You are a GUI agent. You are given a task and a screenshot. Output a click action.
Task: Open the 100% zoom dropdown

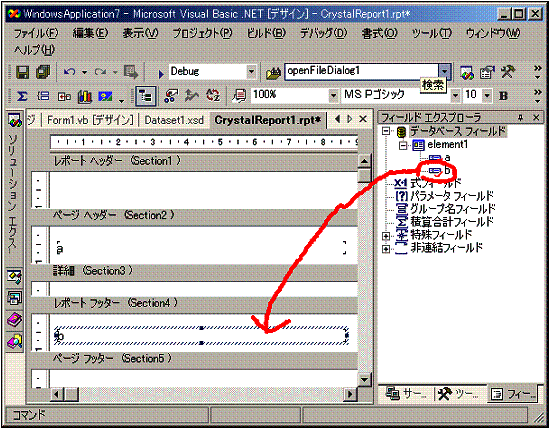click(333, 95)
